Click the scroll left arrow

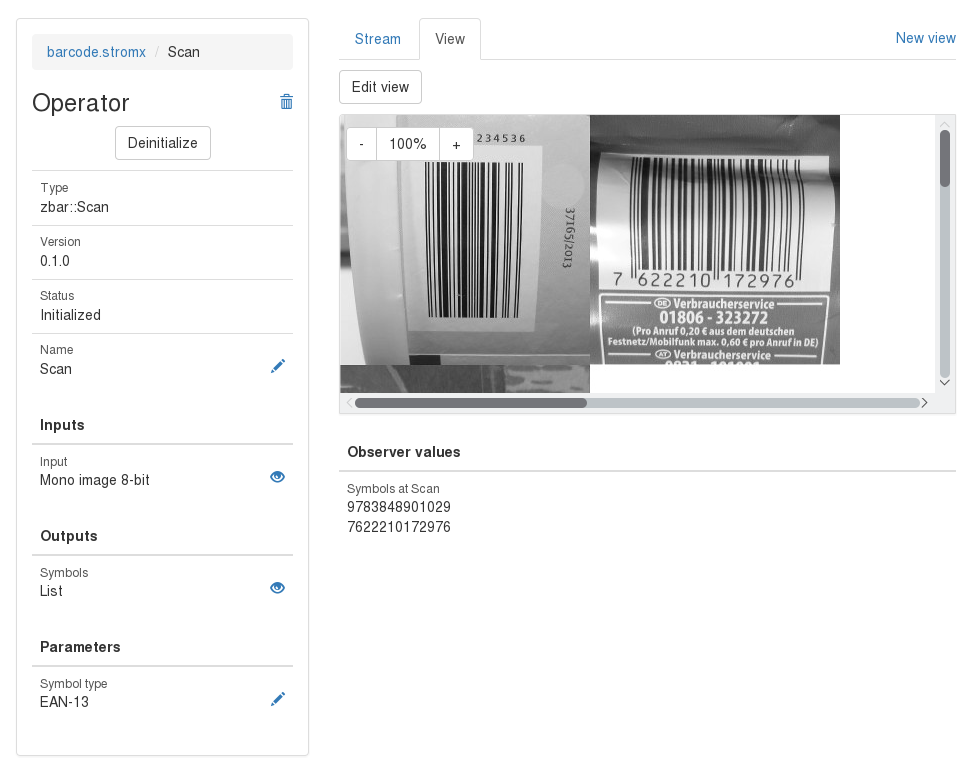(350, 403)
